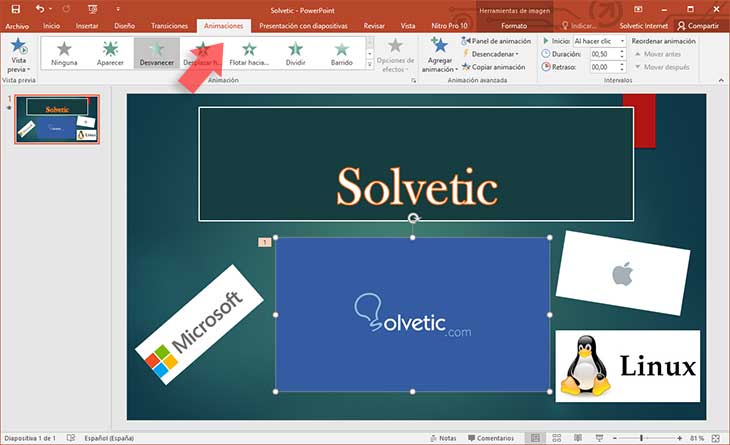Move down one row in the animation gallery
This screenshot has height=445, width=730.
(x=370, y=54)
